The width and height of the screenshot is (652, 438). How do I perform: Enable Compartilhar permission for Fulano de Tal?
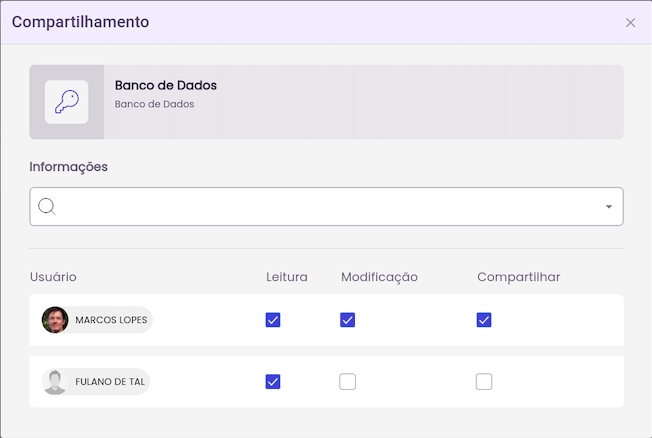click(484, 381)
